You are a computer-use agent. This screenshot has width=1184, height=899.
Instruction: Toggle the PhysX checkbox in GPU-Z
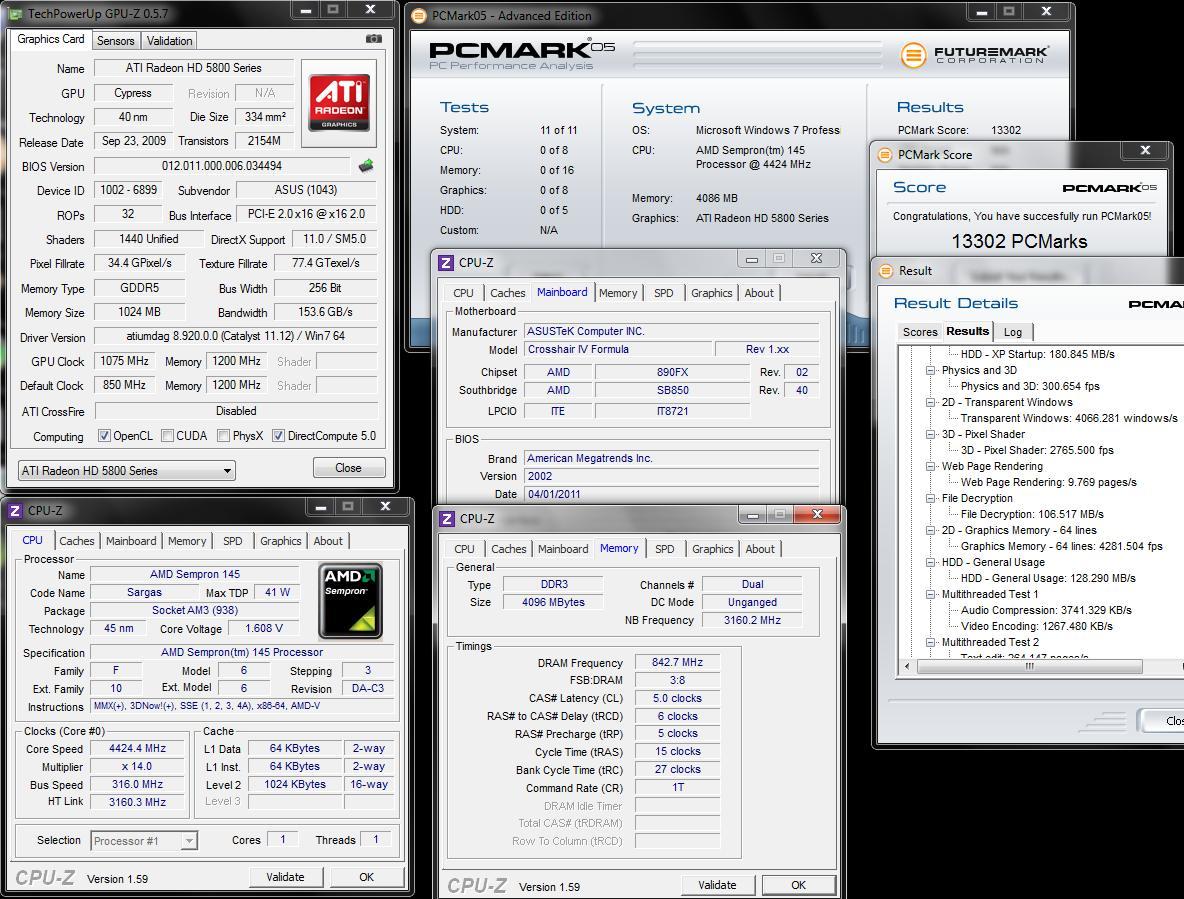[x=224, y=436]
